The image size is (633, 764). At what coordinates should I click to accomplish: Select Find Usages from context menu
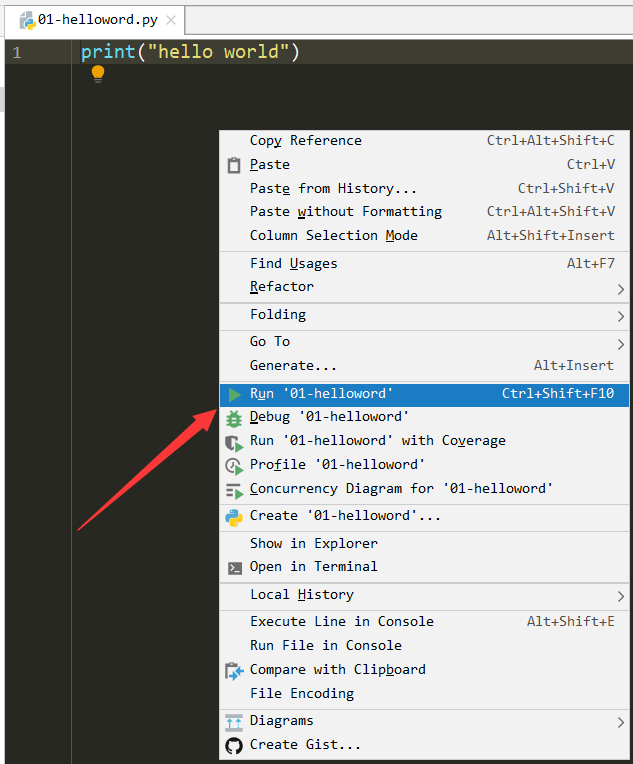coord(294,264)
